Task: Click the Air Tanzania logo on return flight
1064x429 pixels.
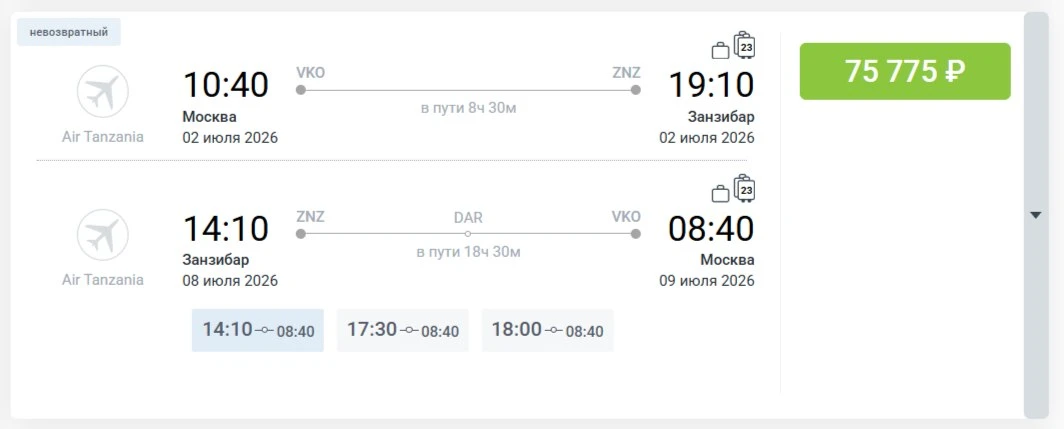Action: (102, 235)
